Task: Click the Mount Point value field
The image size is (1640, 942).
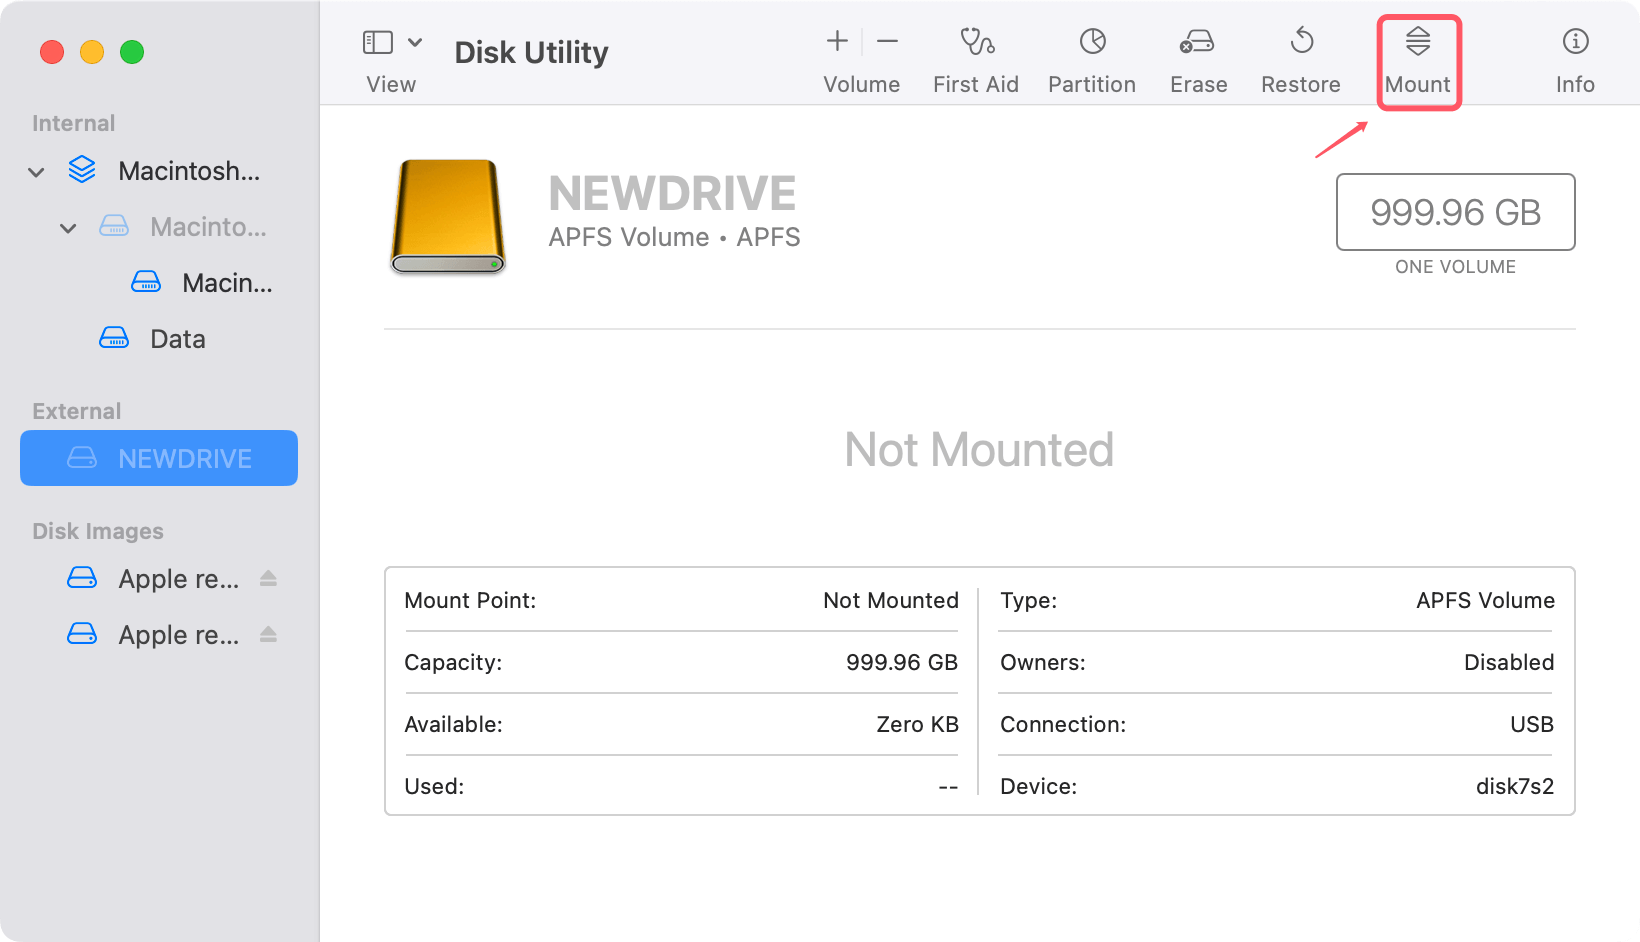Action: coord(889,600)
